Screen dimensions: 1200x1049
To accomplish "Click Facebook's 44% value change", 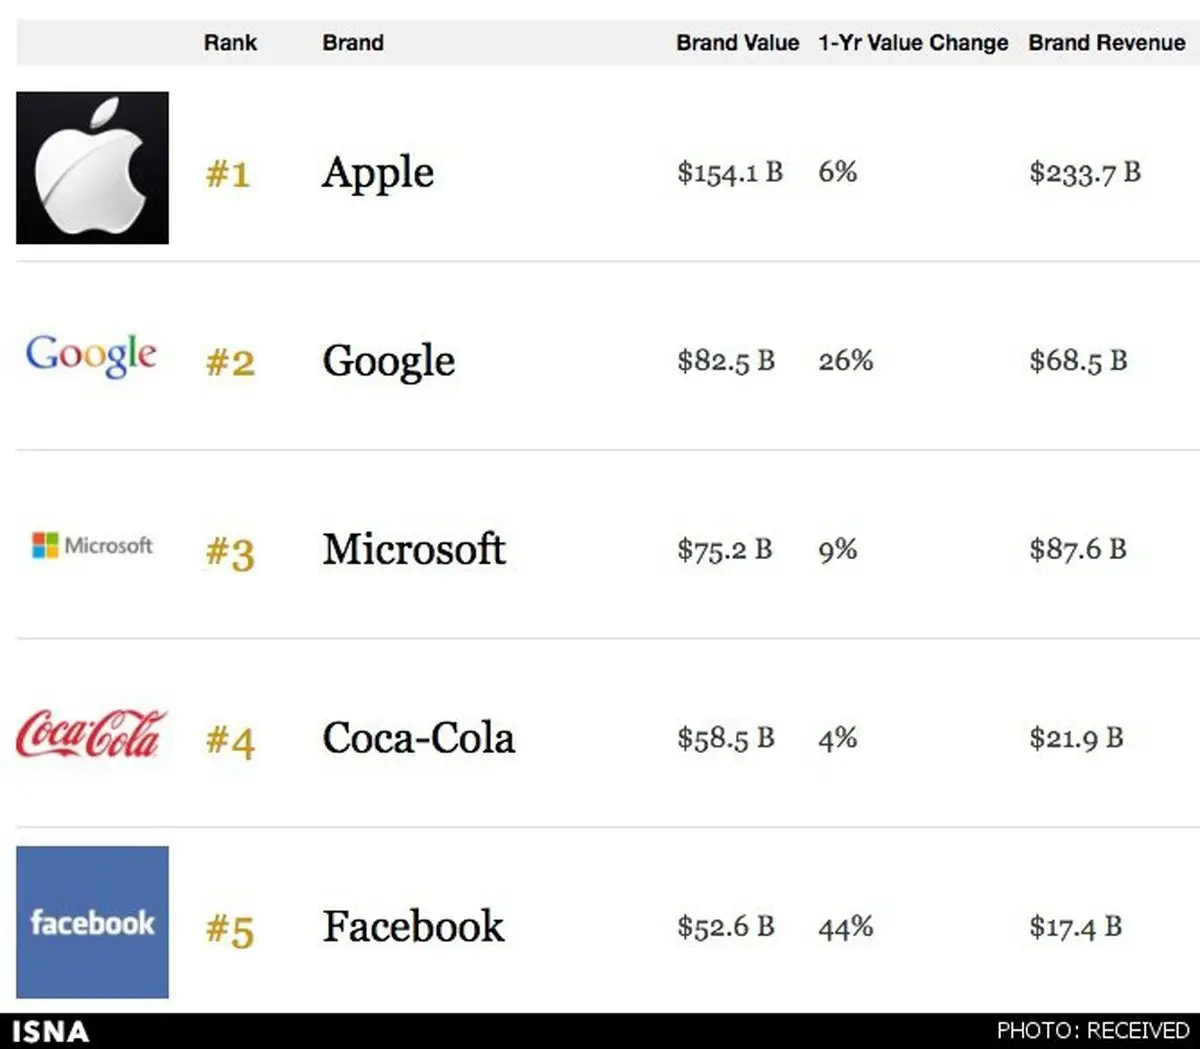I will click(845, 928).
